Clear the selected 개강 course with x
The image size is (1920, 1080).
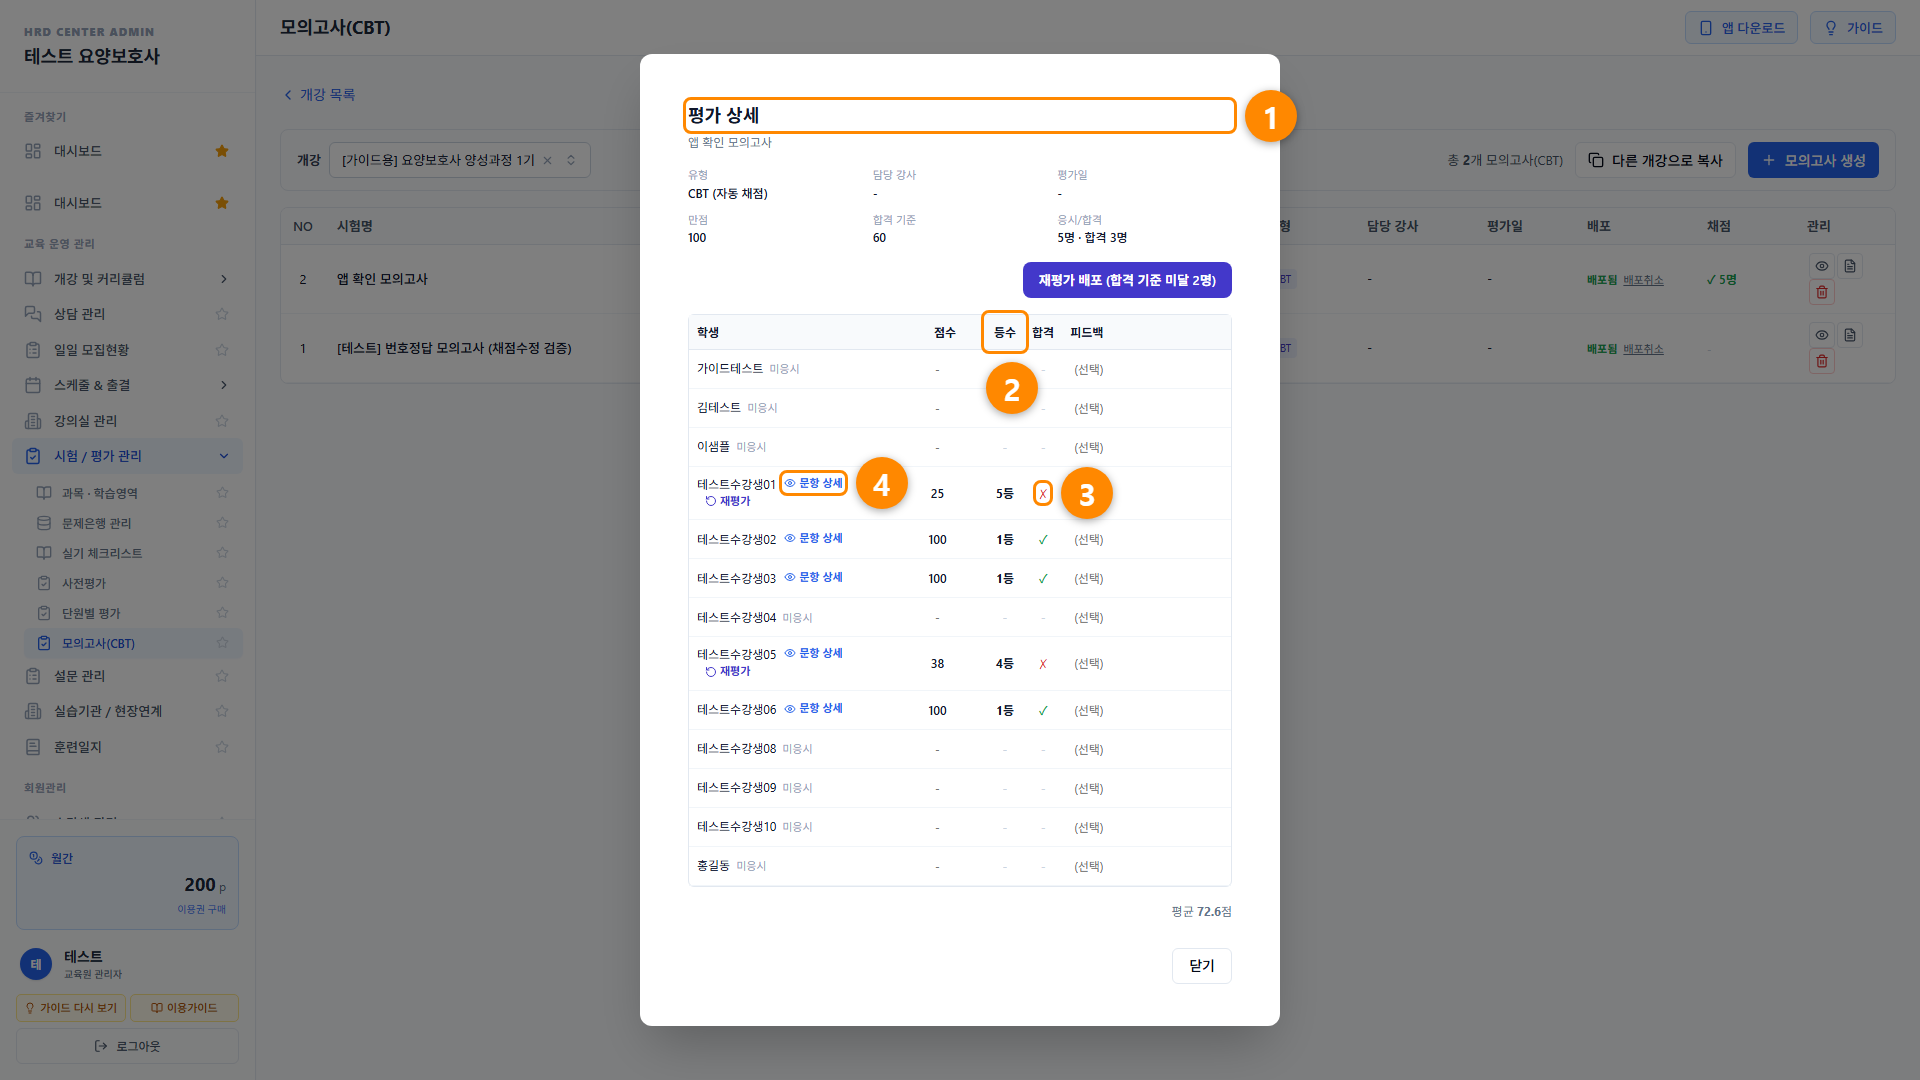pos(548,160)
